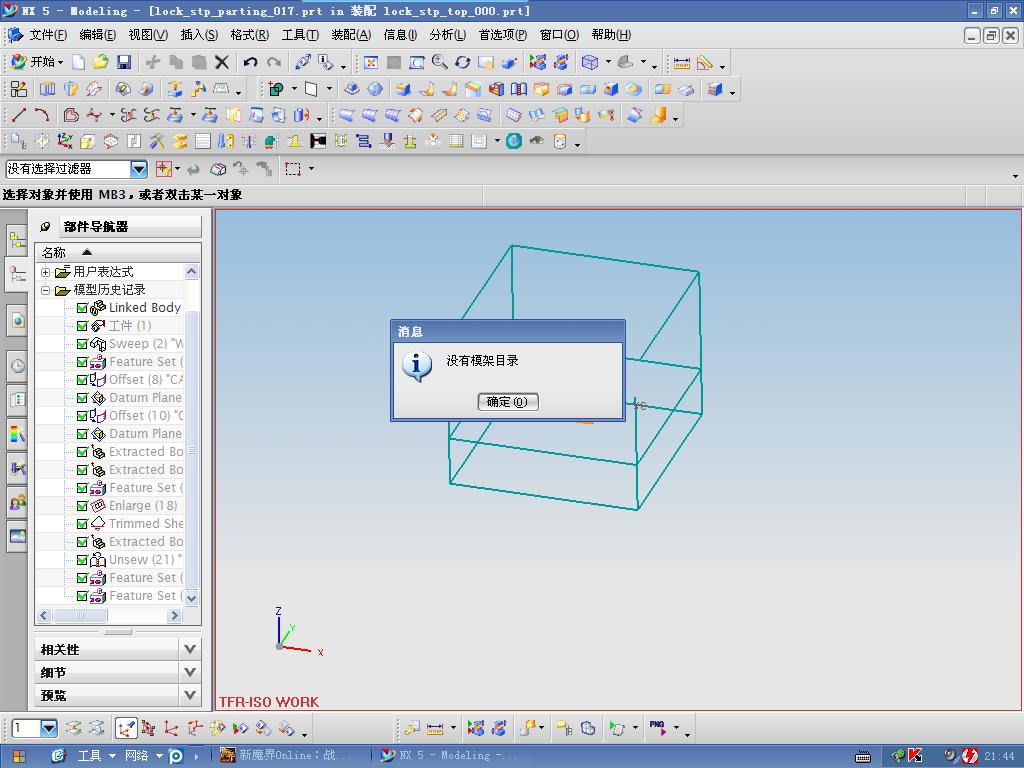Open the 插入(S) menu
Image resolution: width=1024 pixels, height=768 pixels.
point(199,35)
